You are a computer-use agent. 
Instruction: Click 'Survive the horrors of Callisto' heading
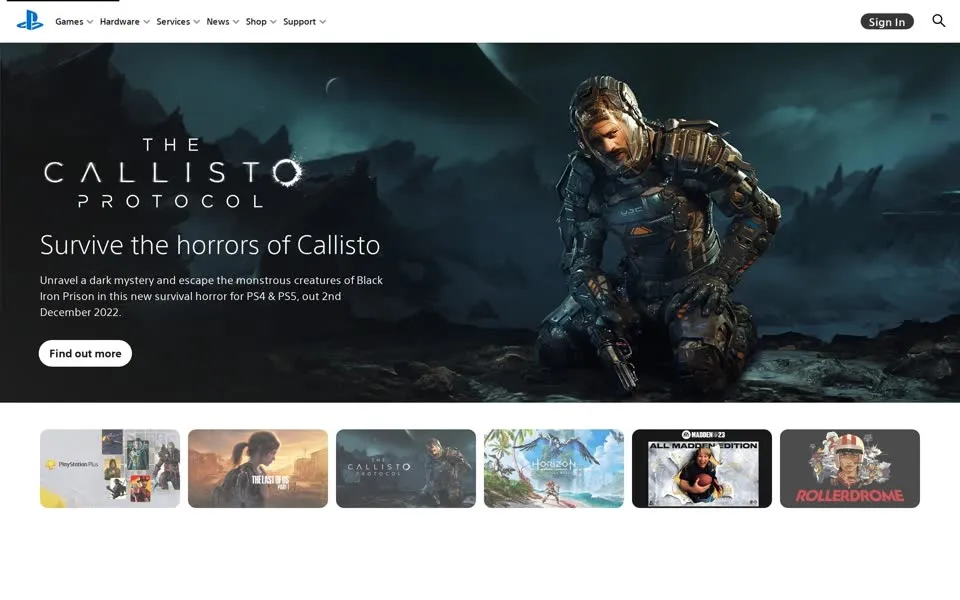click(210, 245)
